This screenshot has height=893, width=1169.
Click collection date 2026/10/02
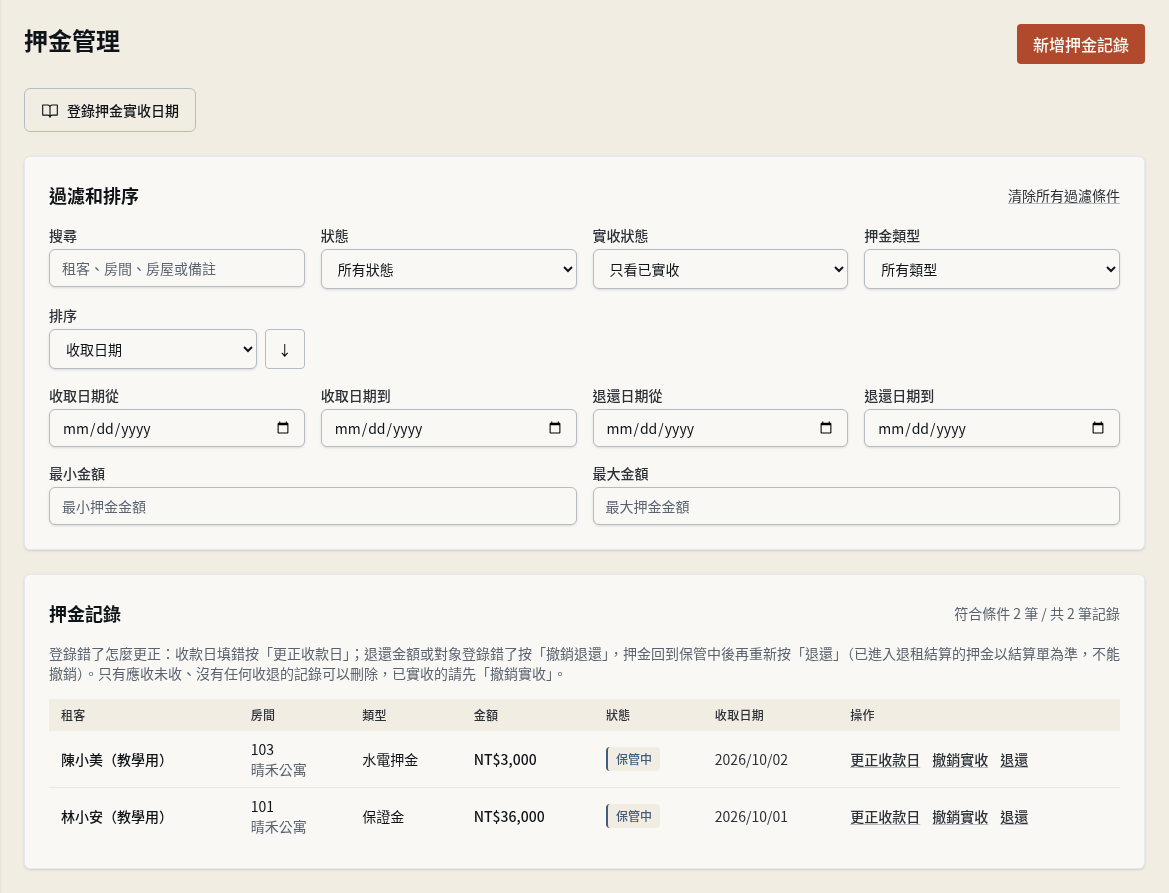pyautogui.click(x=751, y=760)
